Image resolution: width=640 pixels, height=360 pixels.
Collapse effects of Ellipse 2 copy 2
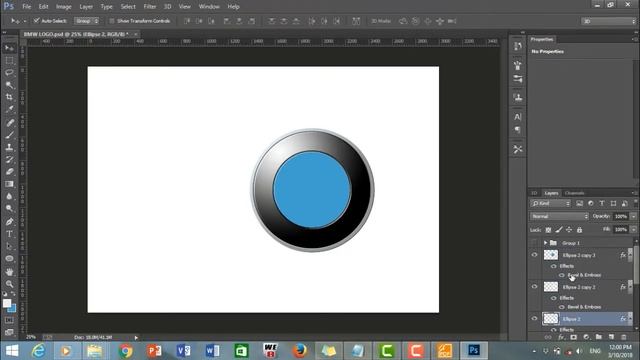630,287
